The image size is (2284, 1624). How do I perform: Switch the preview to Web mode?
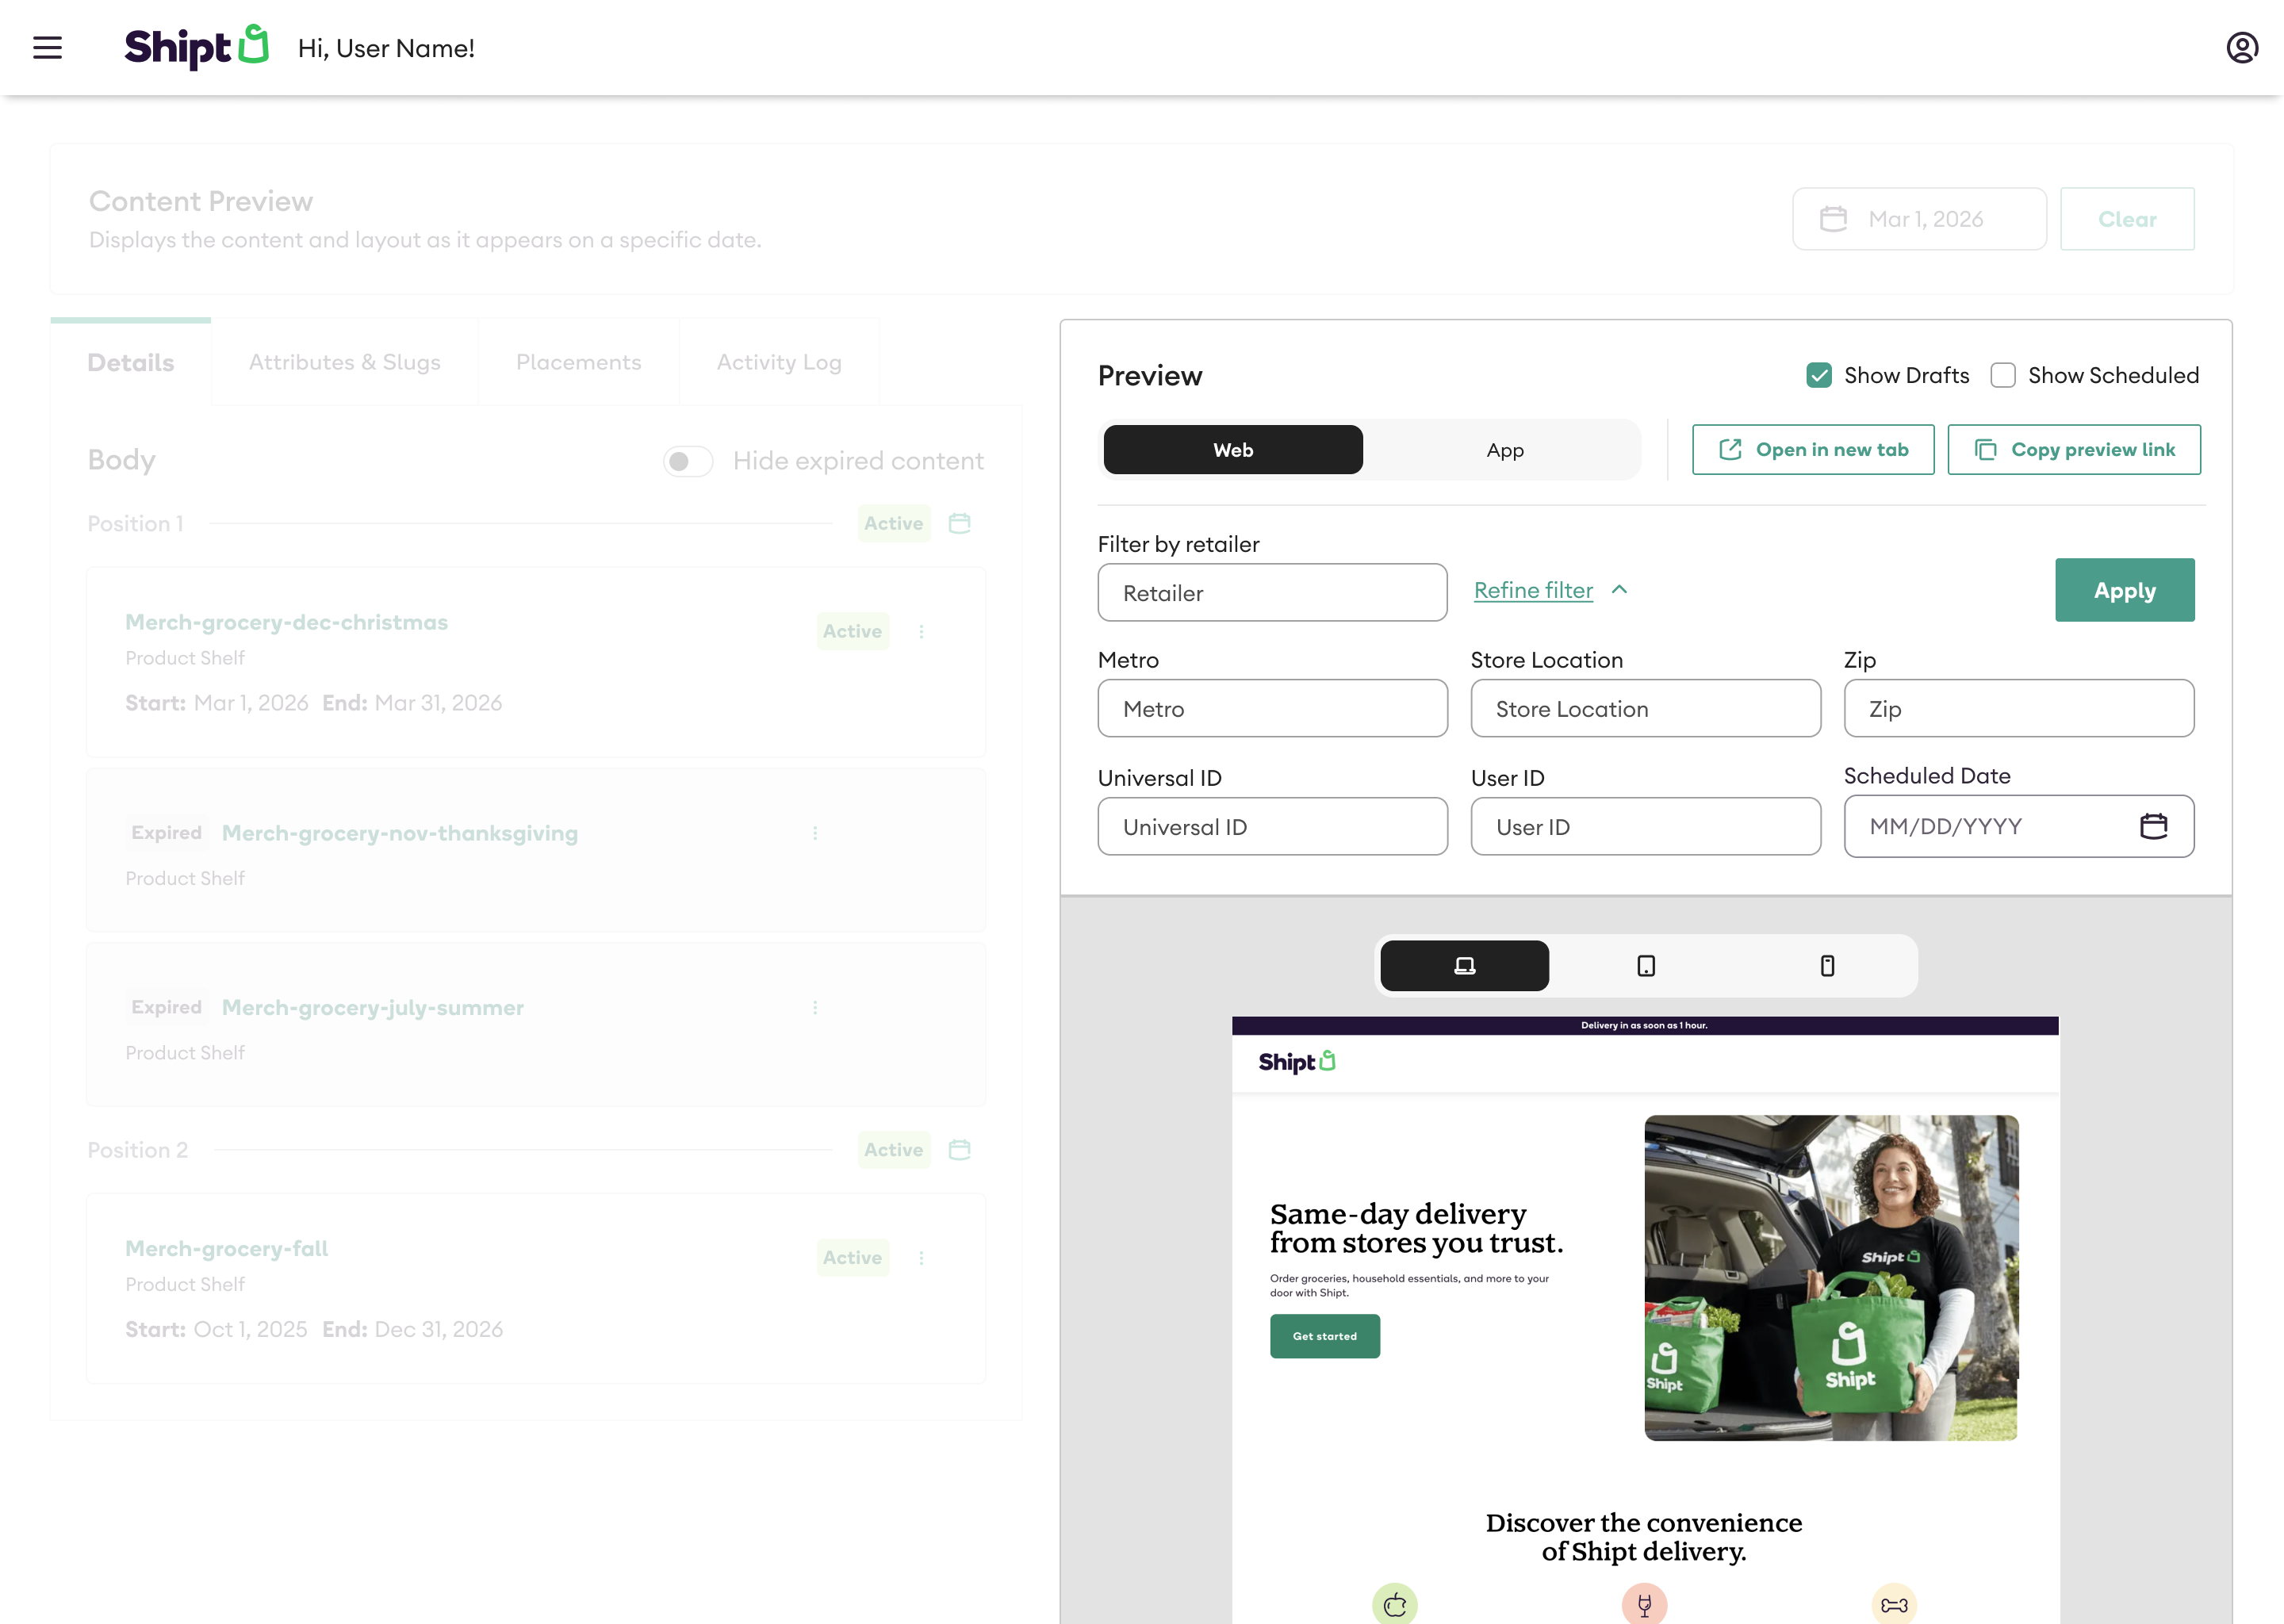pyautogui.click(x=1233, y=449)
